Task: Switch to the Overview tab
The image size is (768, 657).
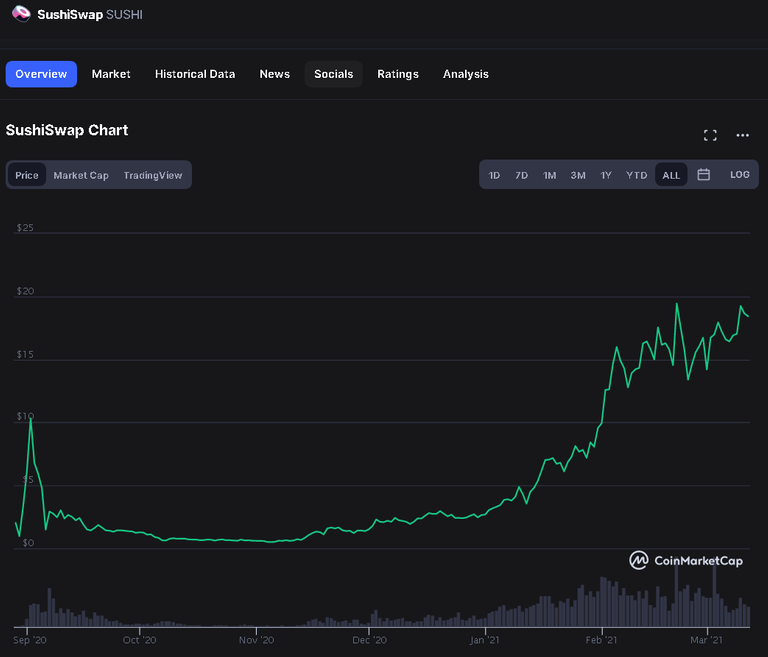Action: coord(41,74)
